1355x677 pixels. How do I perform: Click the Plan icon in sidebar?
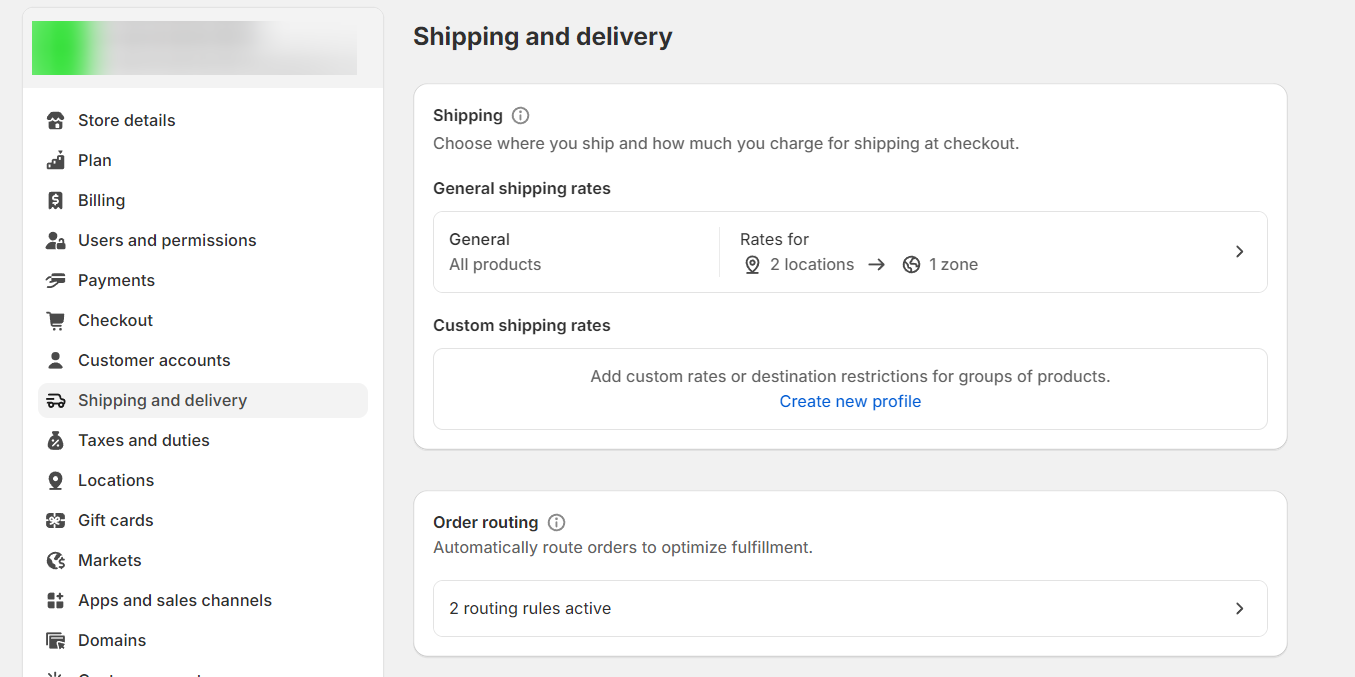[x=56, y=161]
